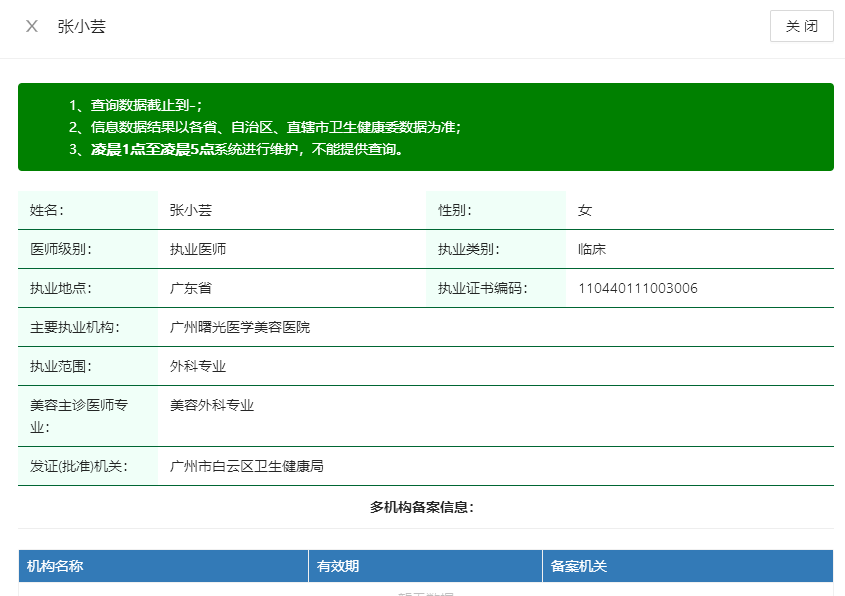Click issuing authority 广州市白云区卫生健康局

pos(247,466)
